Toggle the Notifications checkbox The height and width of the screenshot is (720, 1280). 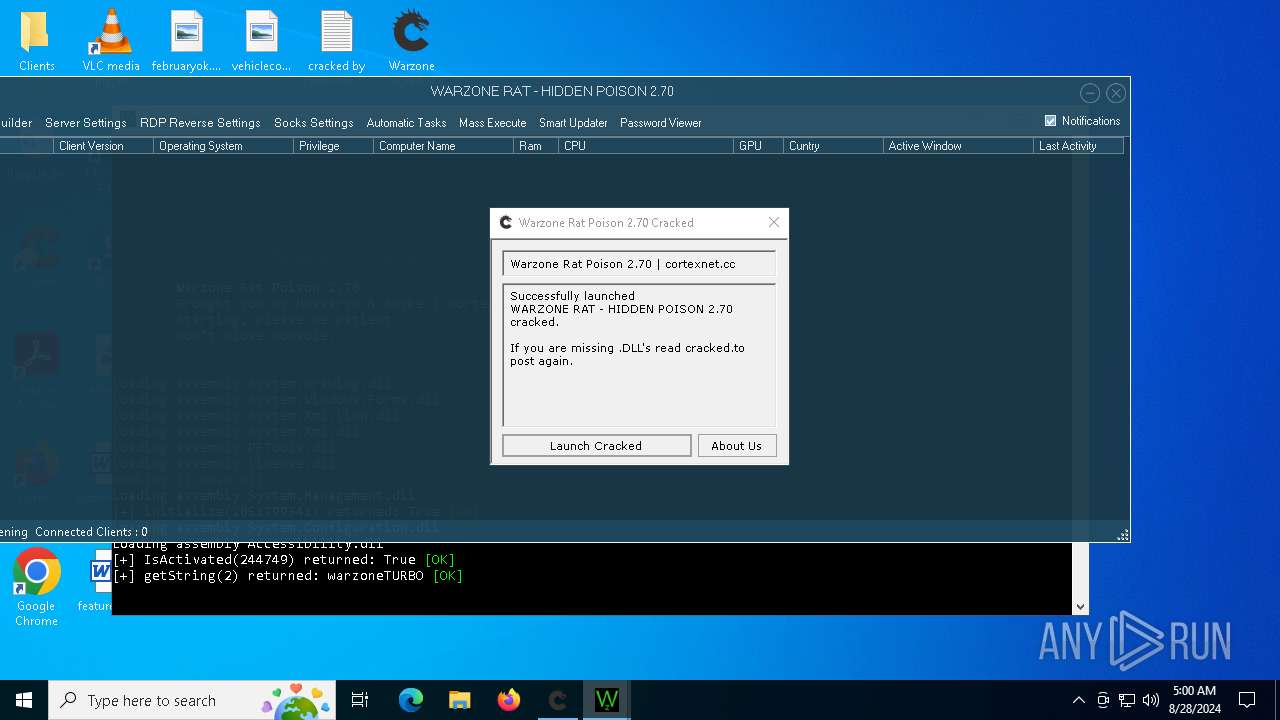(x=1050, y=121)
